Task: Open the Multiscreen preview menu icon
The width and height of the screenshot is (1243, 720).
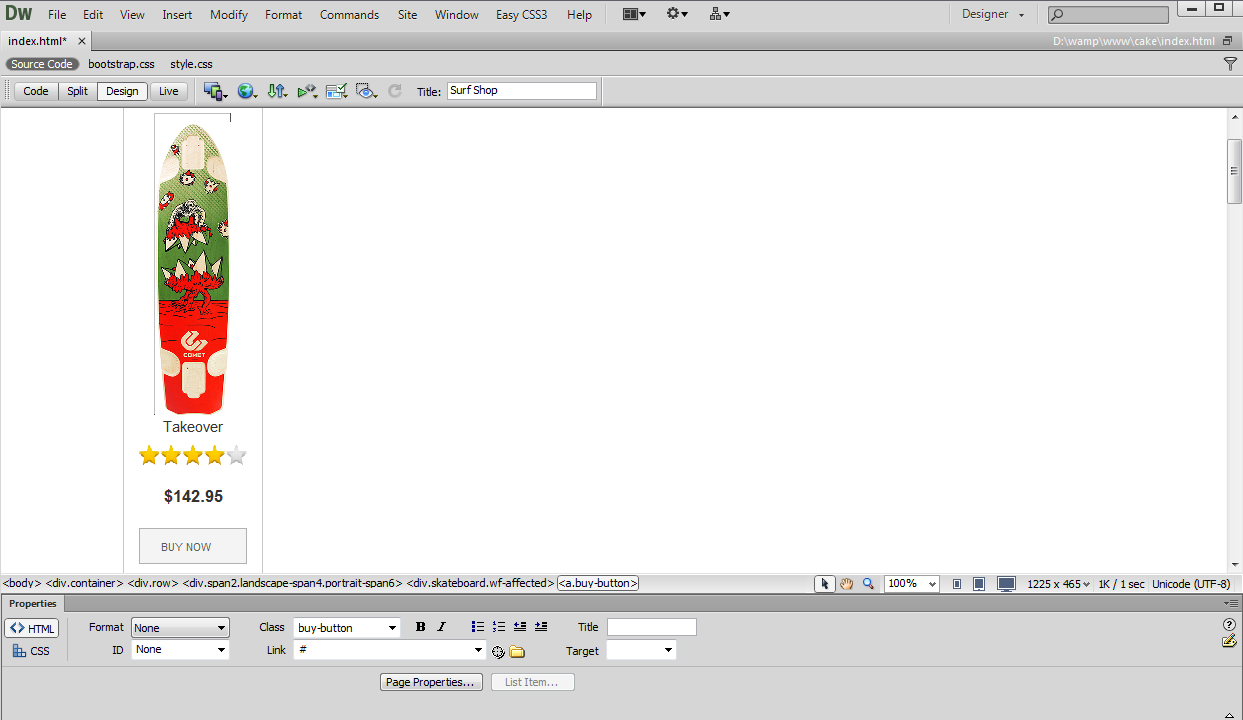Action: click(215, 91)
